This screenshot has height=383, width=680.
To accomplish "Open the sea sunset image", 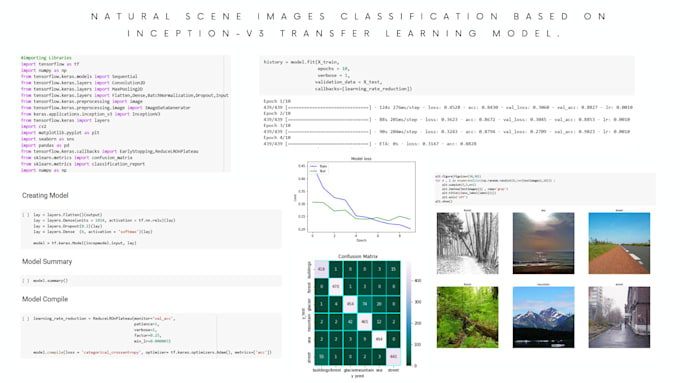I will pyautogui.click(x=543, y=243).
